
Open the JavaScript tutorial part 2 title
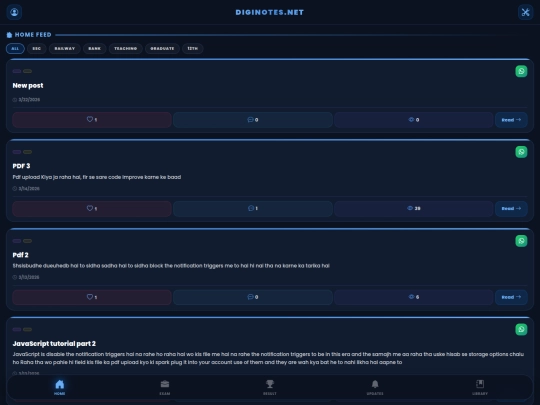click(54, 343)
